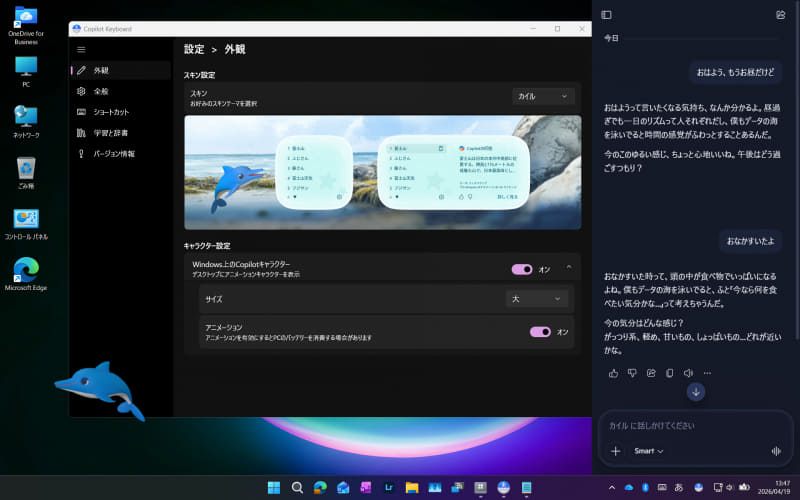The image size is (800, 500).
Task: Launch Edge from the taskbar
Action: 320,488
